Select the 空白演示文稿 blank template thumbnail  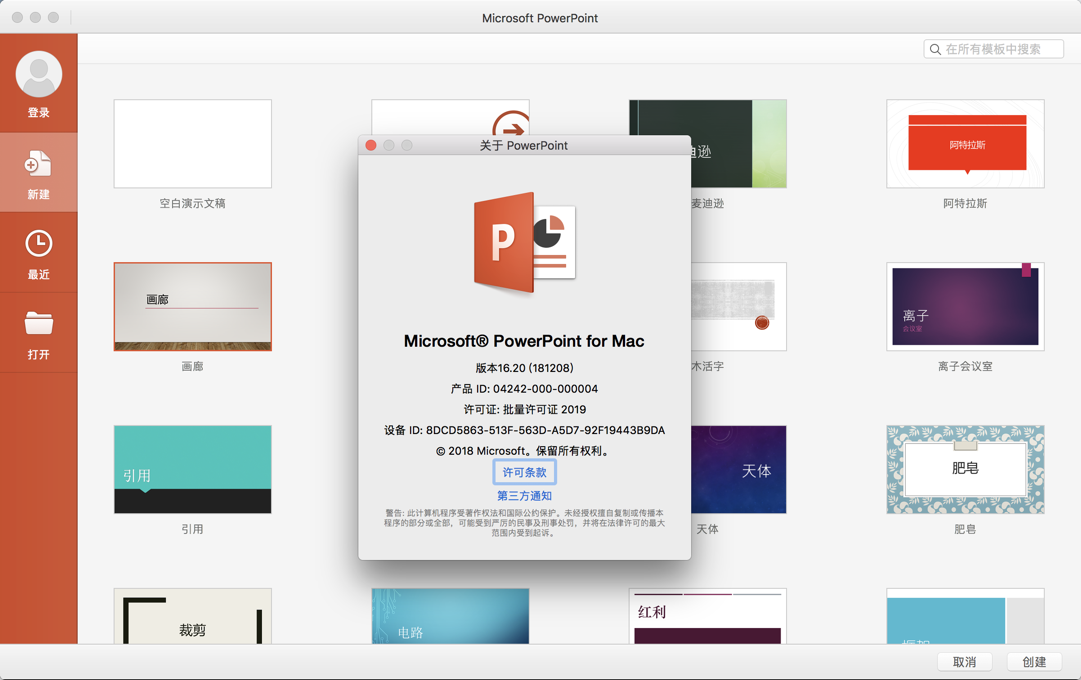point(193,143)
